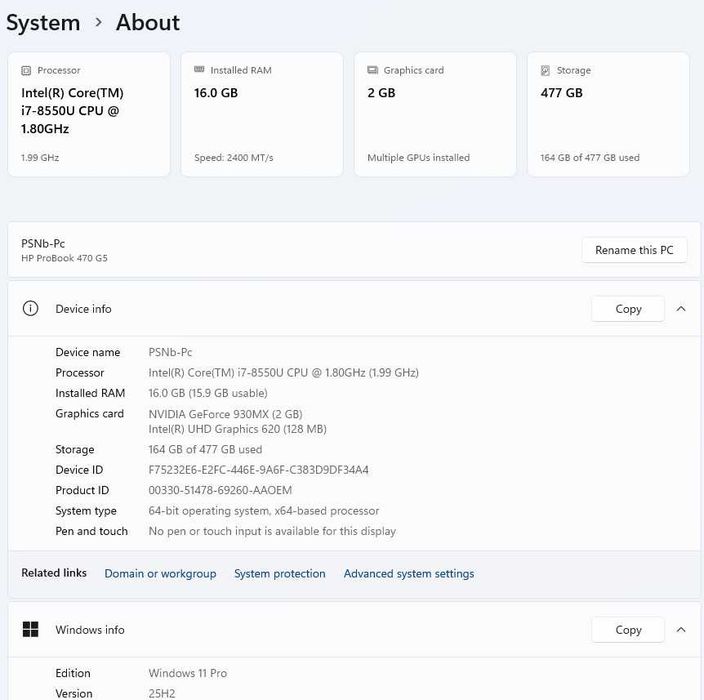Click the 1.99 GHz text in Processor card
The width and height of the screenshot is (704, 700).
[40, 158]
